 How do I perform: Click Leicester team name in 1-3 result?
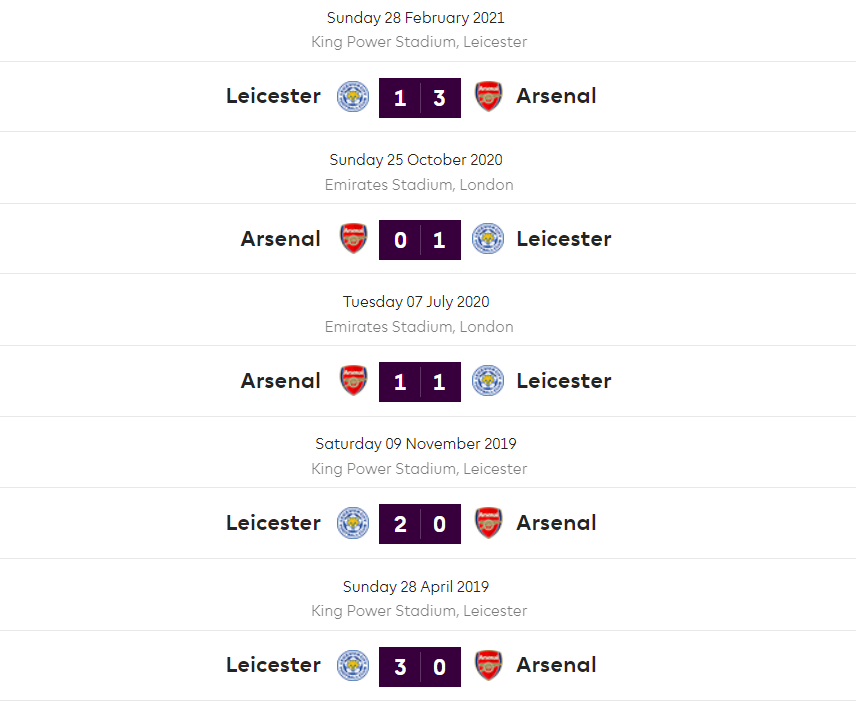coord(273,96)
